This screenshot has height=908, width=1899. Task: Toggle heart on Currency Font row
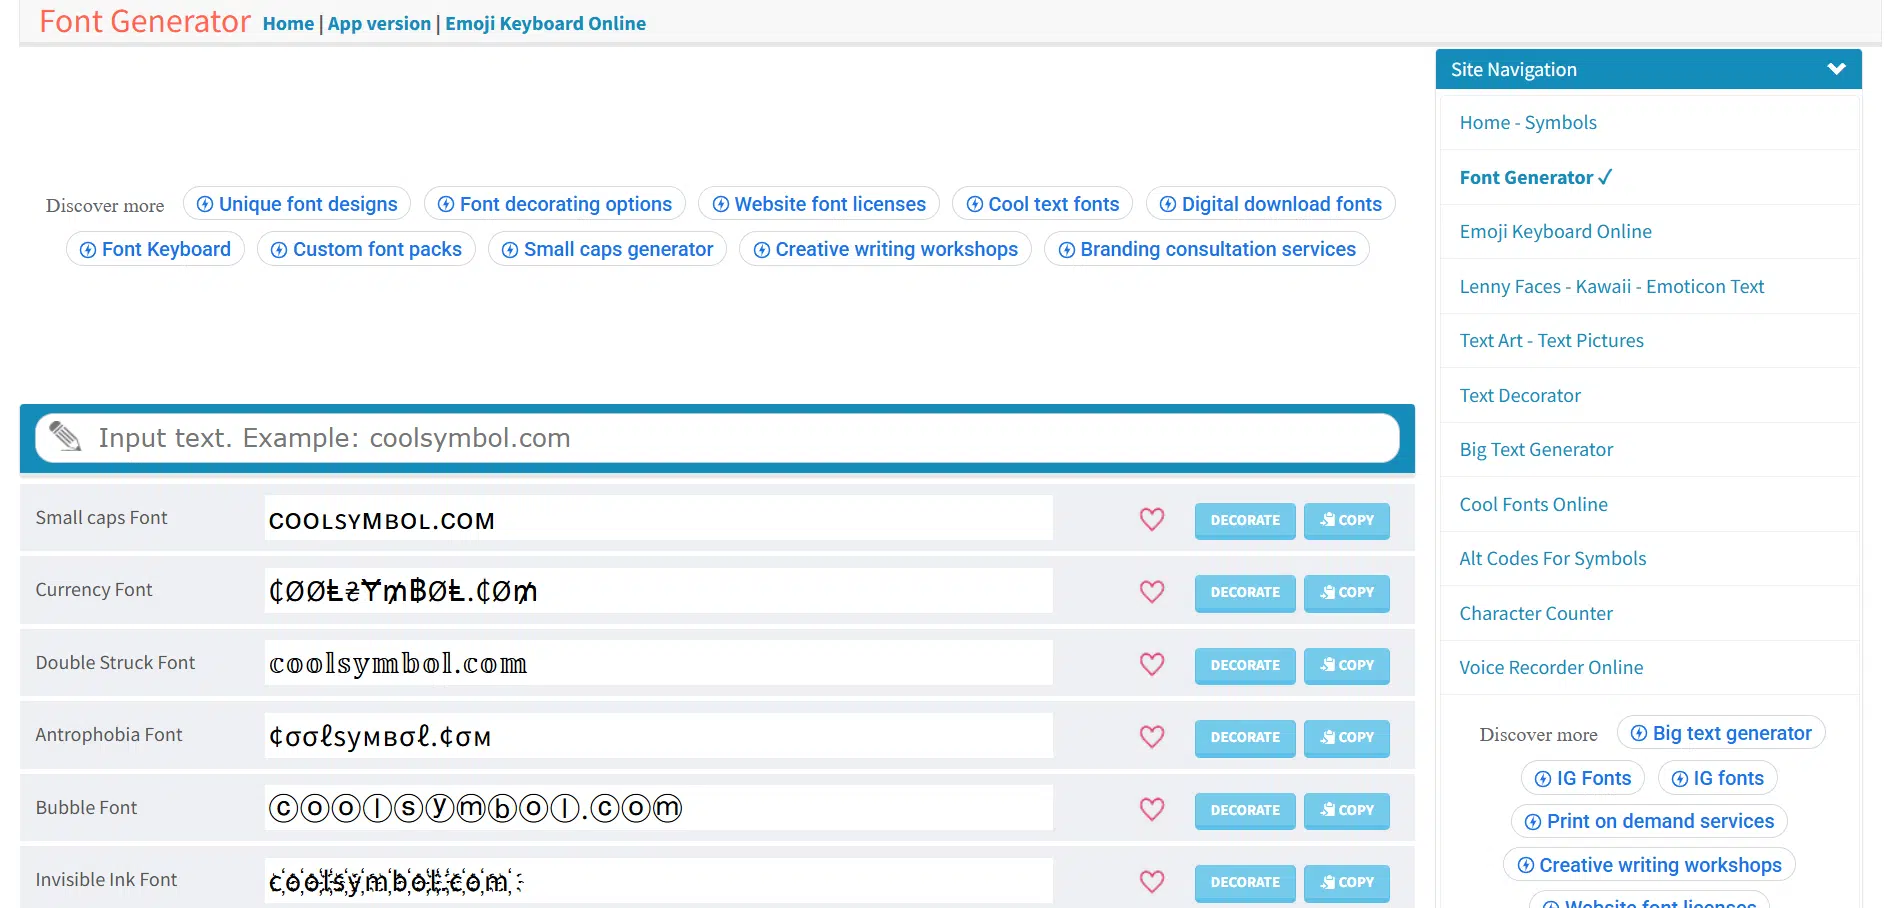click(1151, 592)
